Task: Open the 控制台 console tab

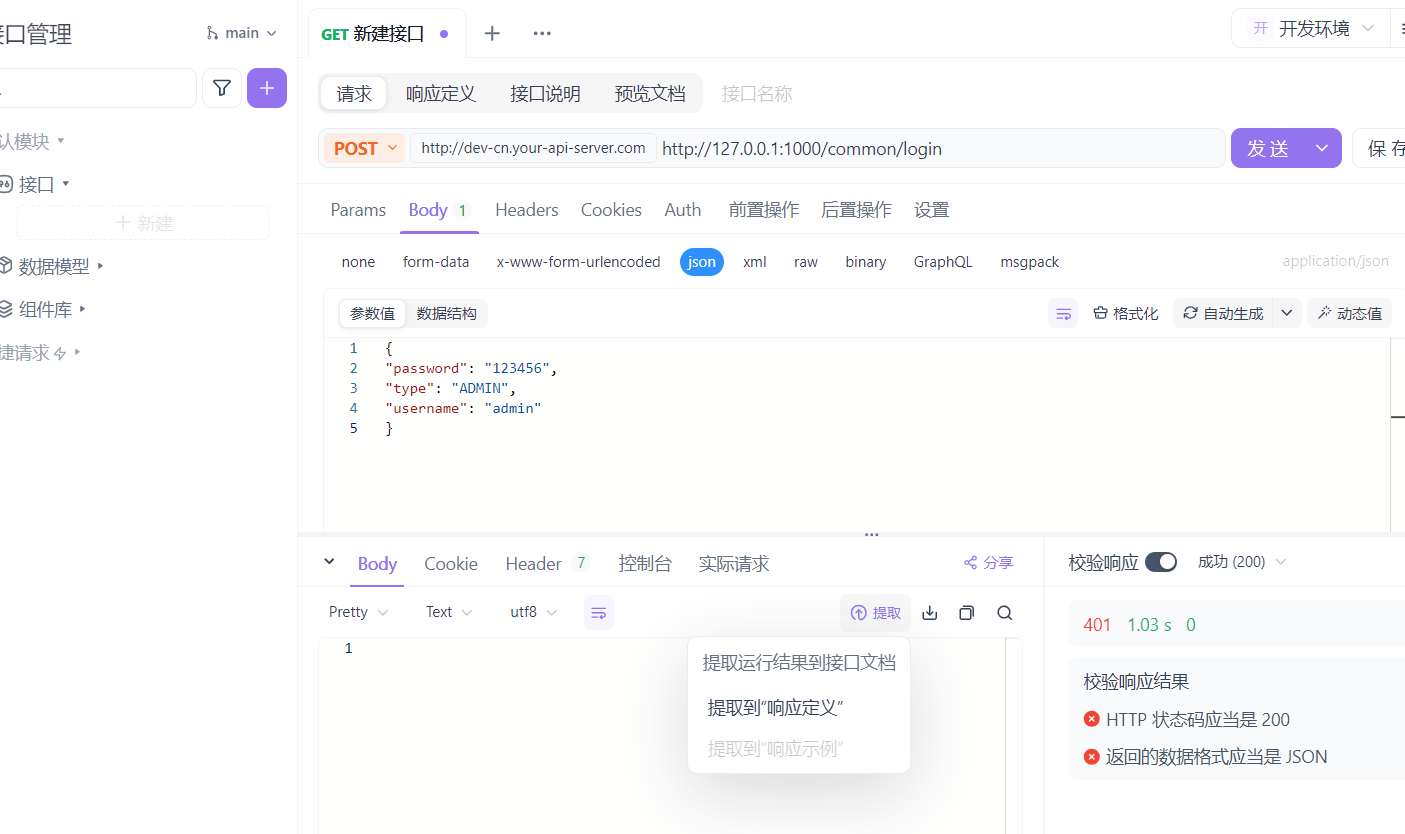Action: 645,564
